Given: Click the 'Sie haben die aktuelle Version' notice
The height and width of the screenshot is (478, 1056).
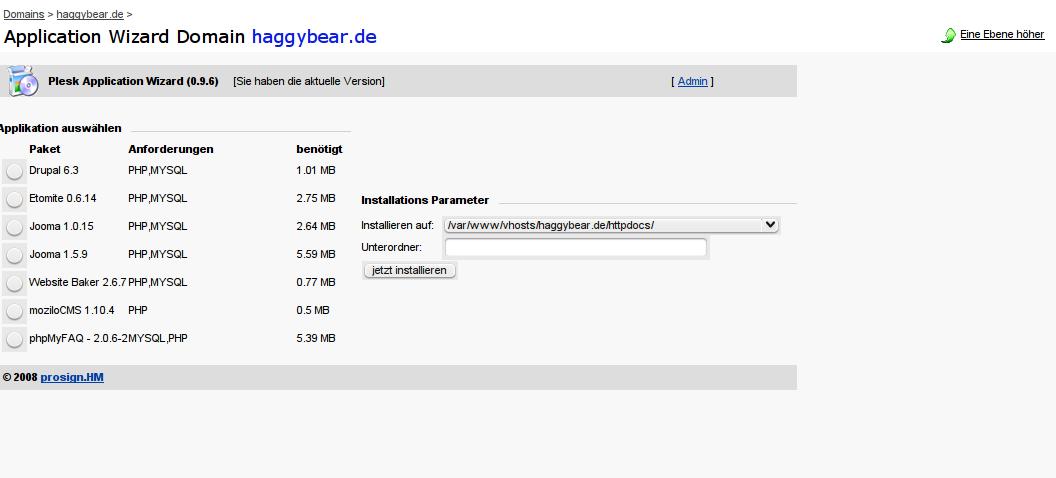Looking at the screenshot, I should click(309, 81).
